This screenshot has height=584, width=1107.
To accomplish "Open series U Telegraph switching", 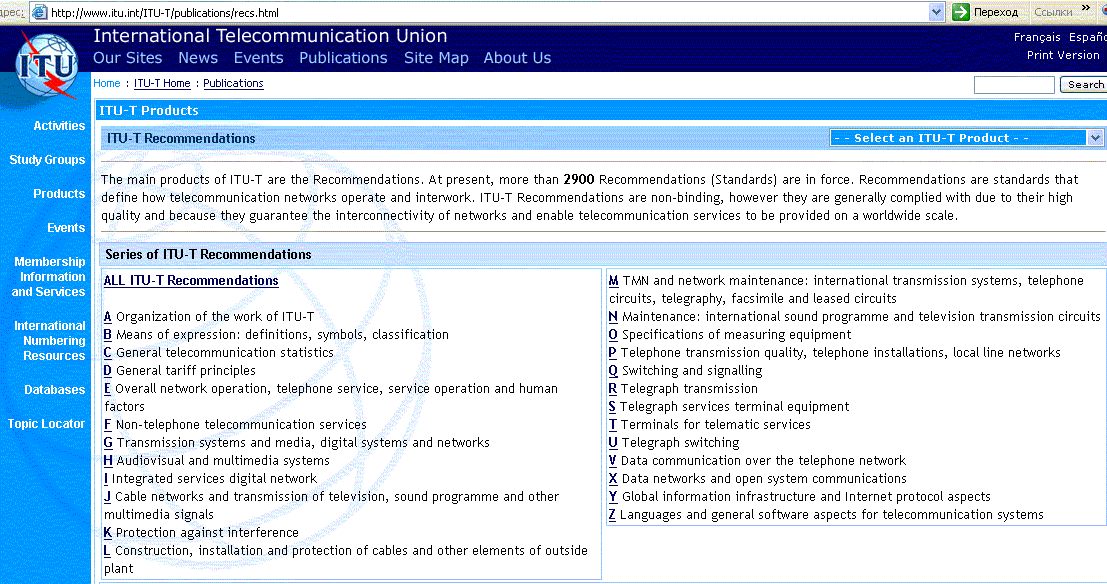I will 613,443.
